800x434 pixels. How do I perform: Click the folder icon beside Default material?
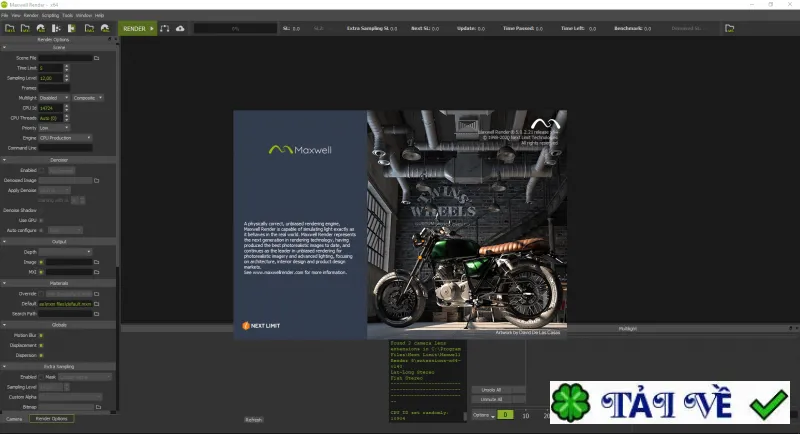pos(96,304)
